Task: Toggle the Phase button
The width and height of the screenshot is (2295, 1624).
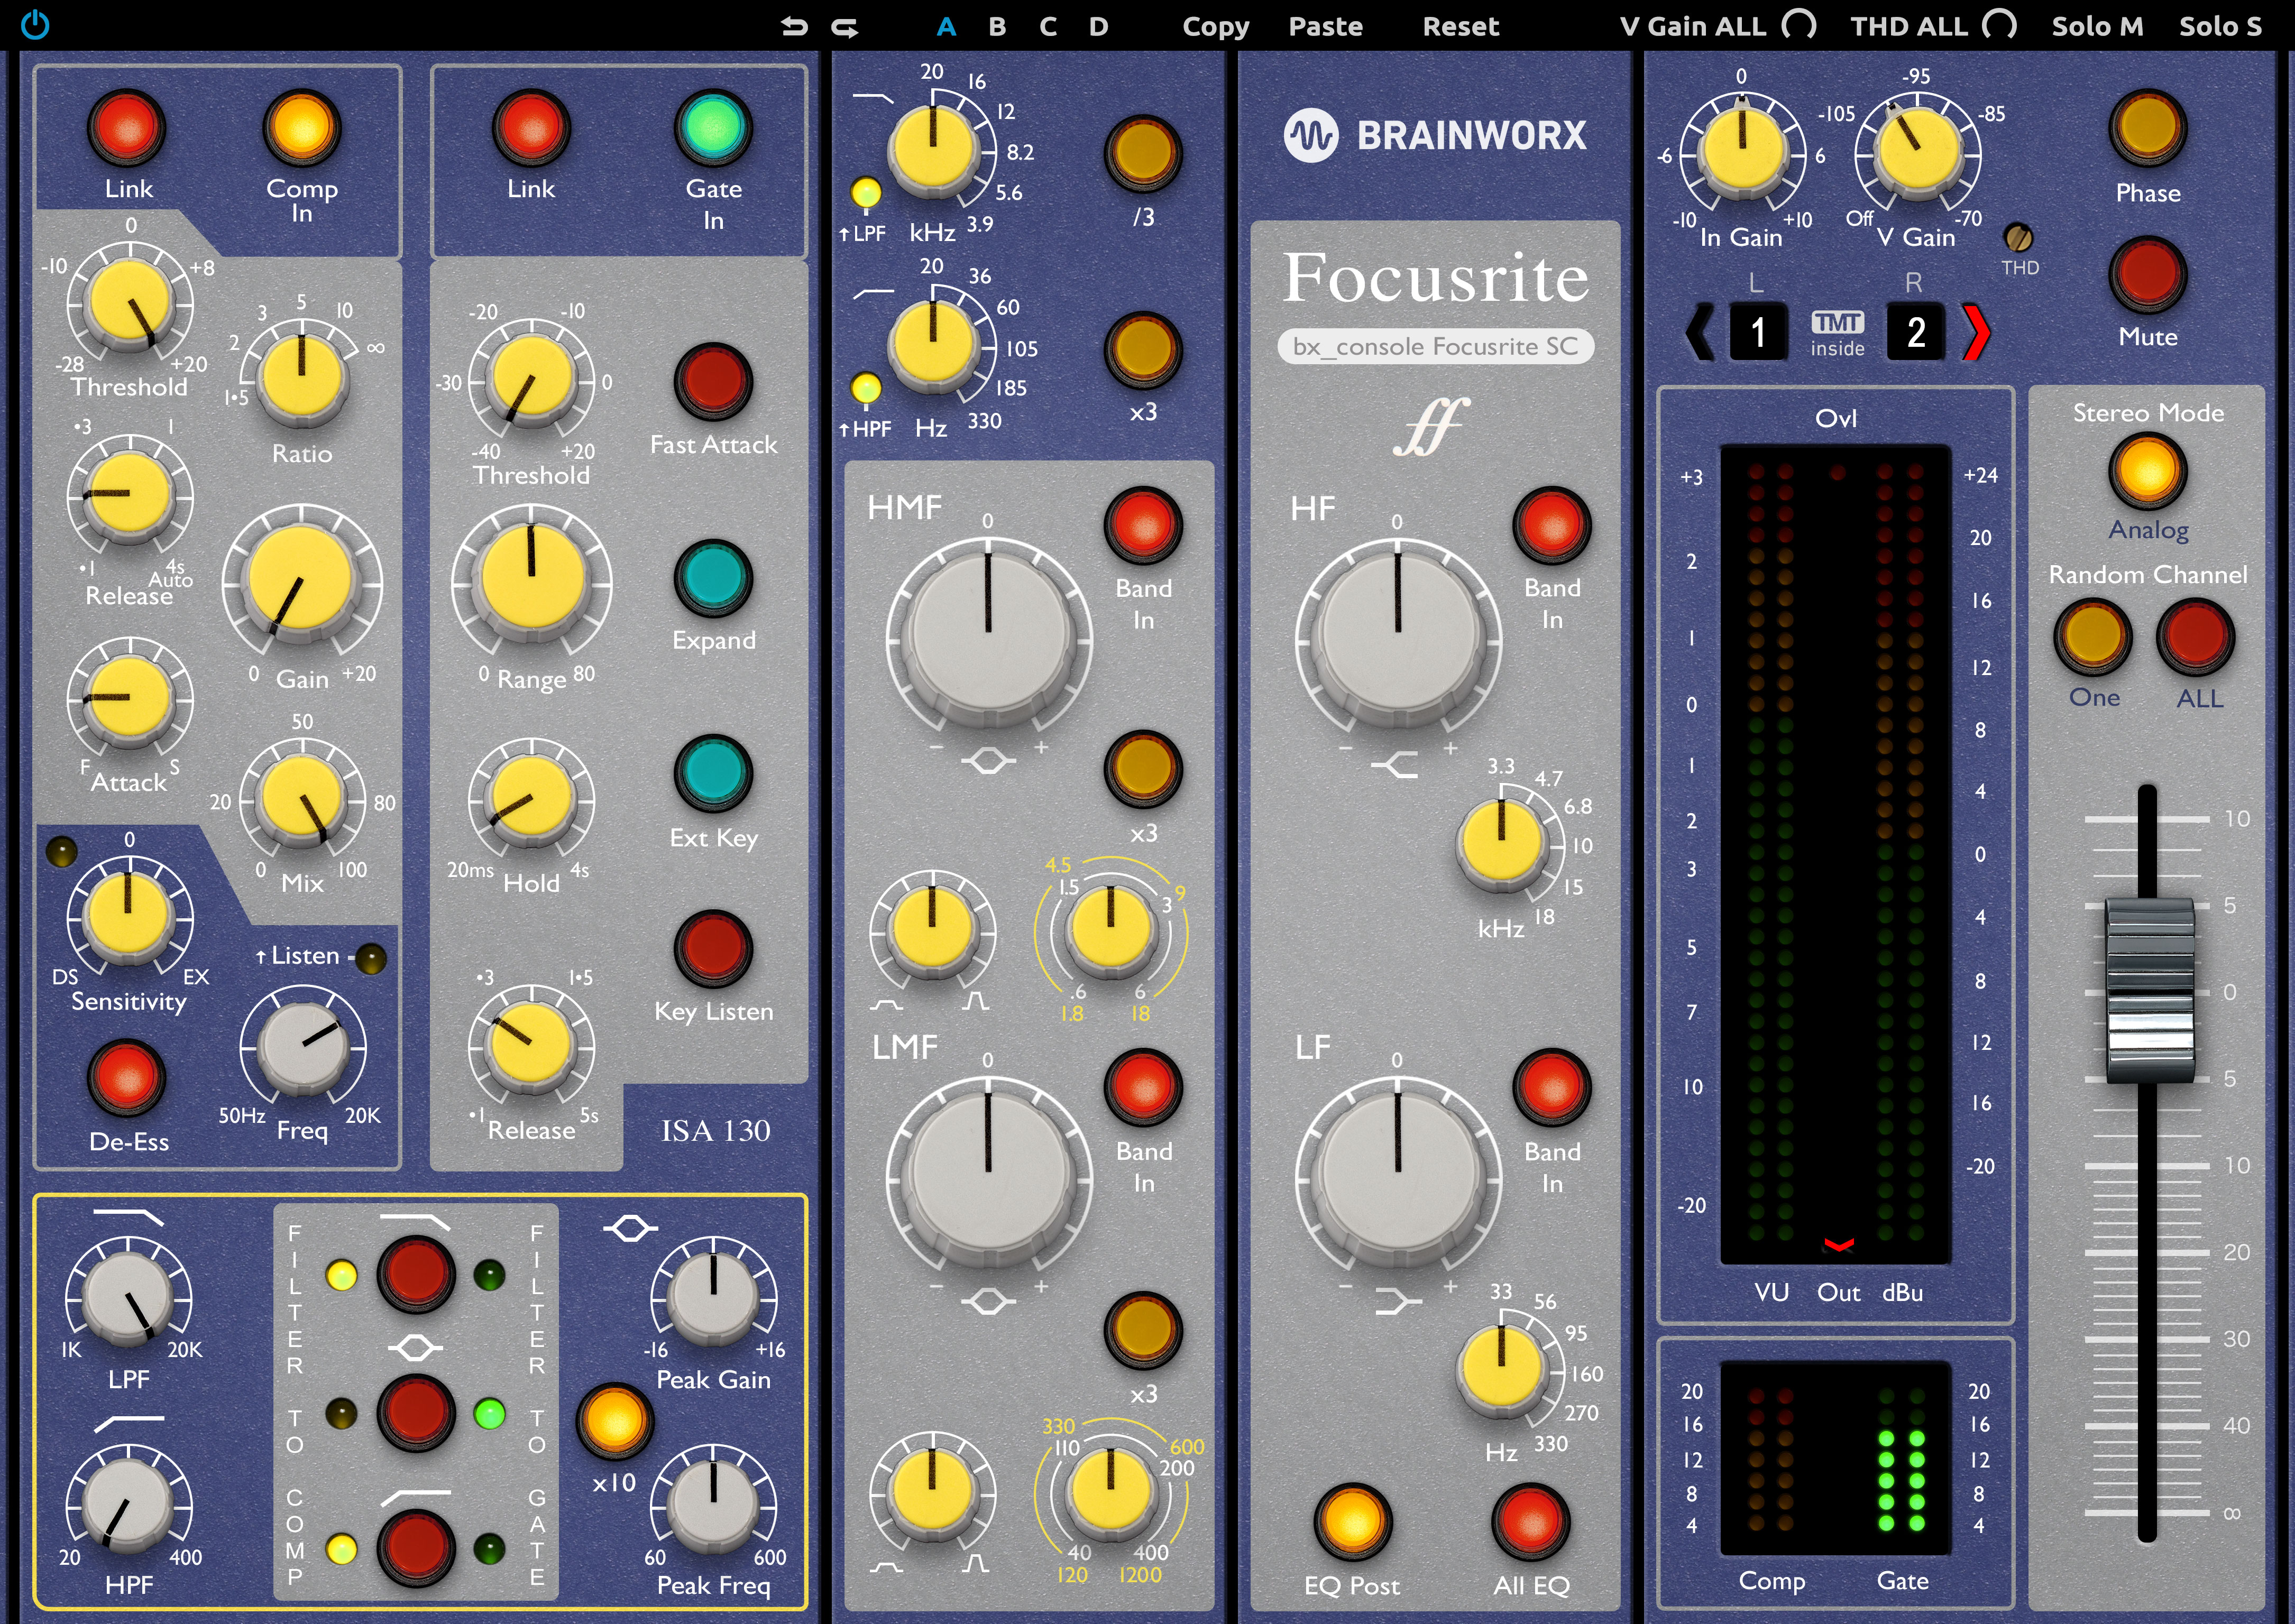Action: click(x=2148, y=128)
